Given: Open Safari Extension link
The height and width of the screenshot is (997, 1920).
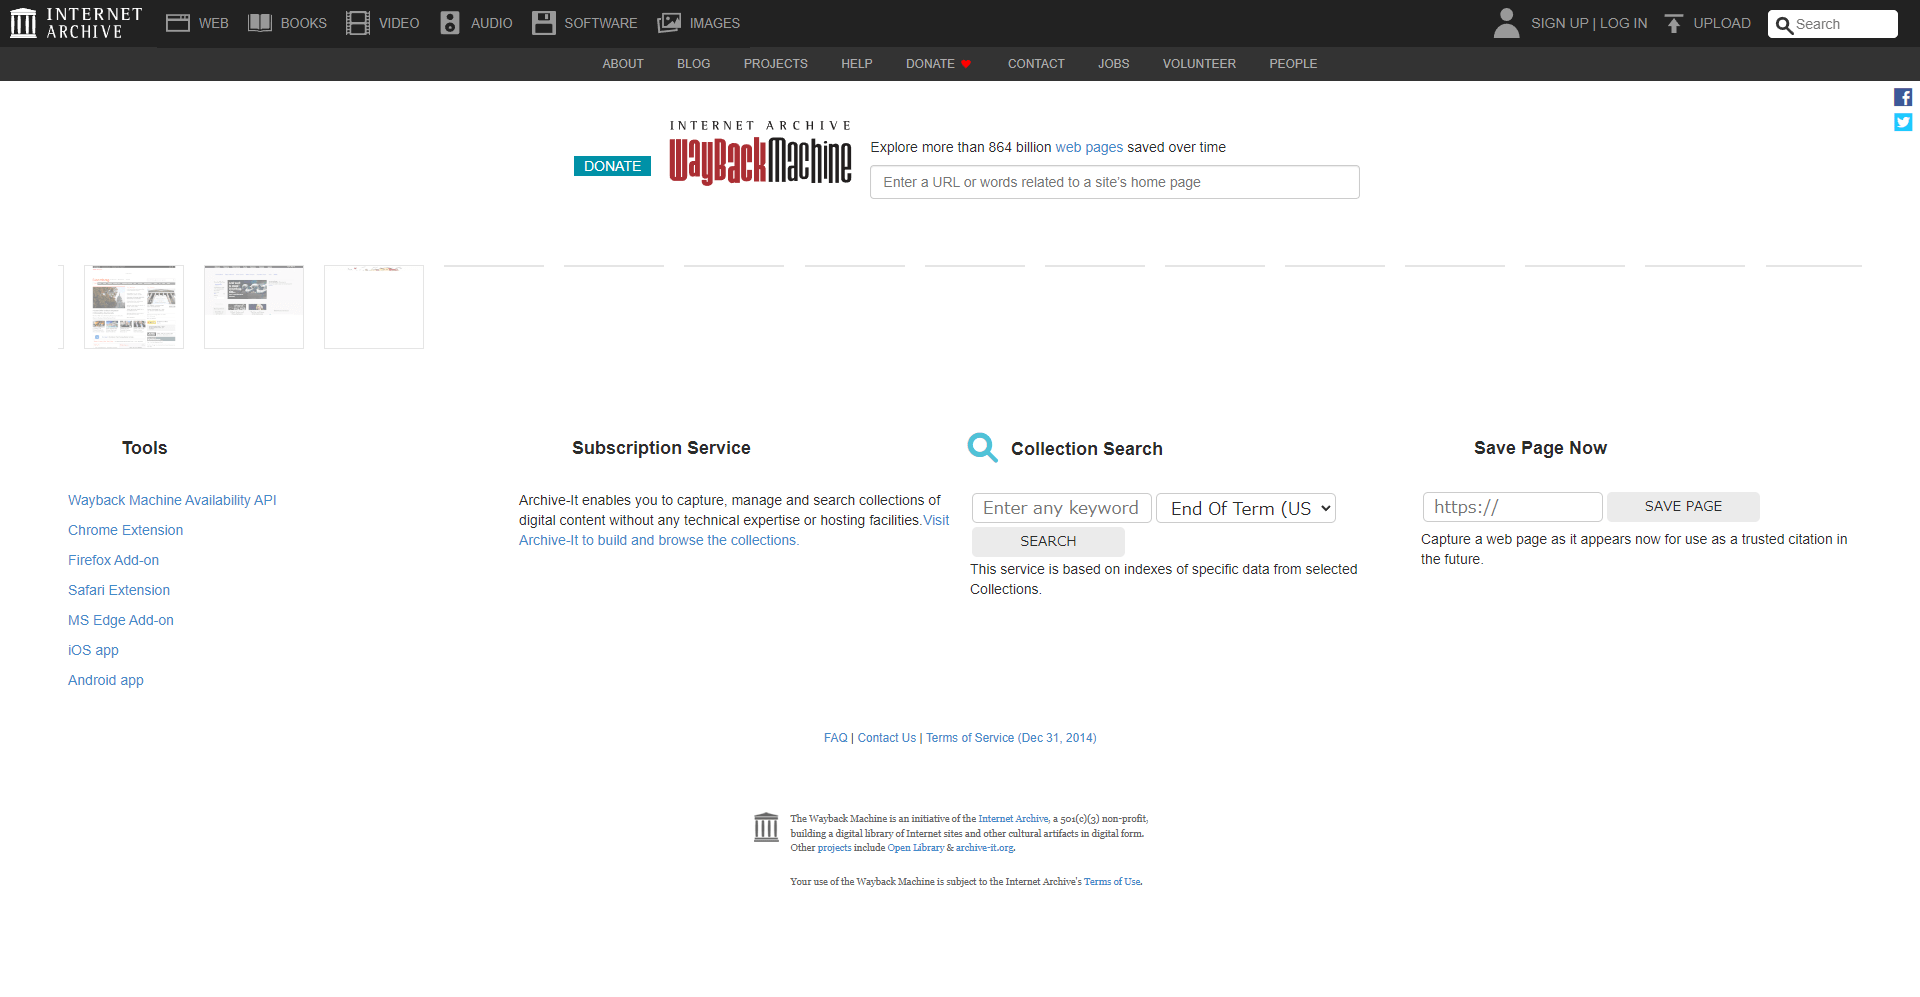Looking at the screenshot, I should point(119,590).
